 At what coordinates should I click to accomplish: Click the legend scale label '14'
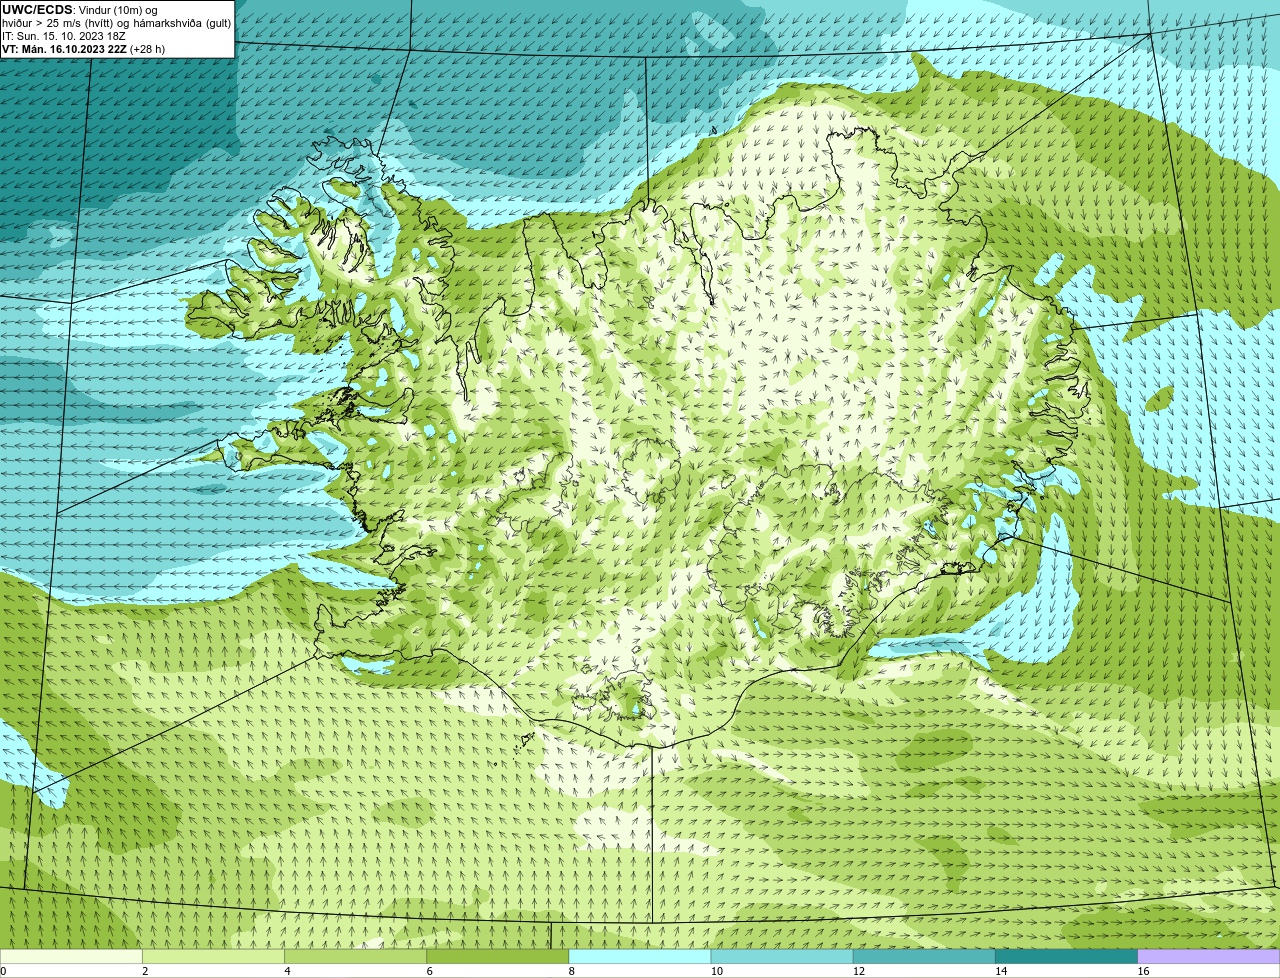[1000, 971]
